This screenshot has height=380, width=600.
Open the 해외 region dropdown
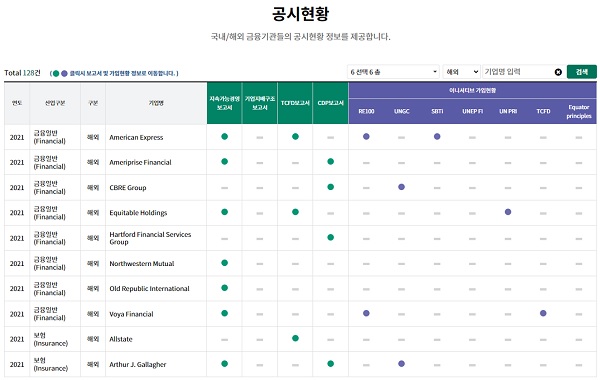pyautogui.click(x=461, y=72)
